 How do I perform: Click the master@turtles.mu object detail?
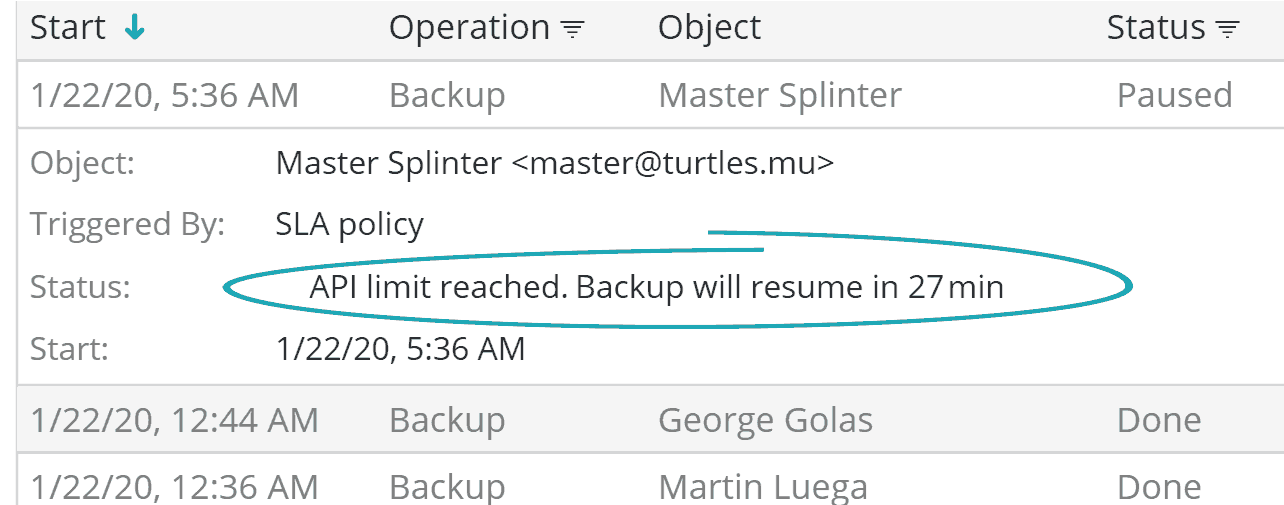(554, 162)
